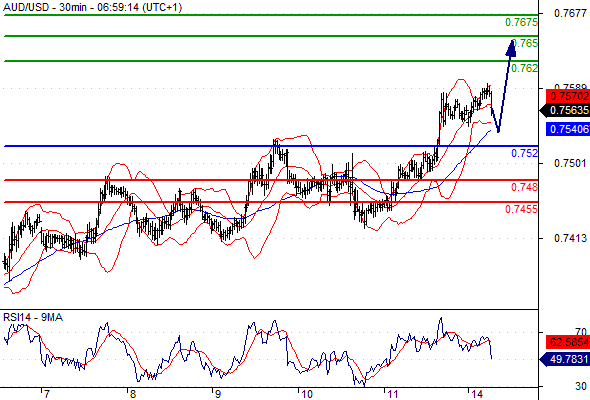Click the blue 0.752 pivot level label
The height and width of the screenshot is (400, 590).
[525, 153]
